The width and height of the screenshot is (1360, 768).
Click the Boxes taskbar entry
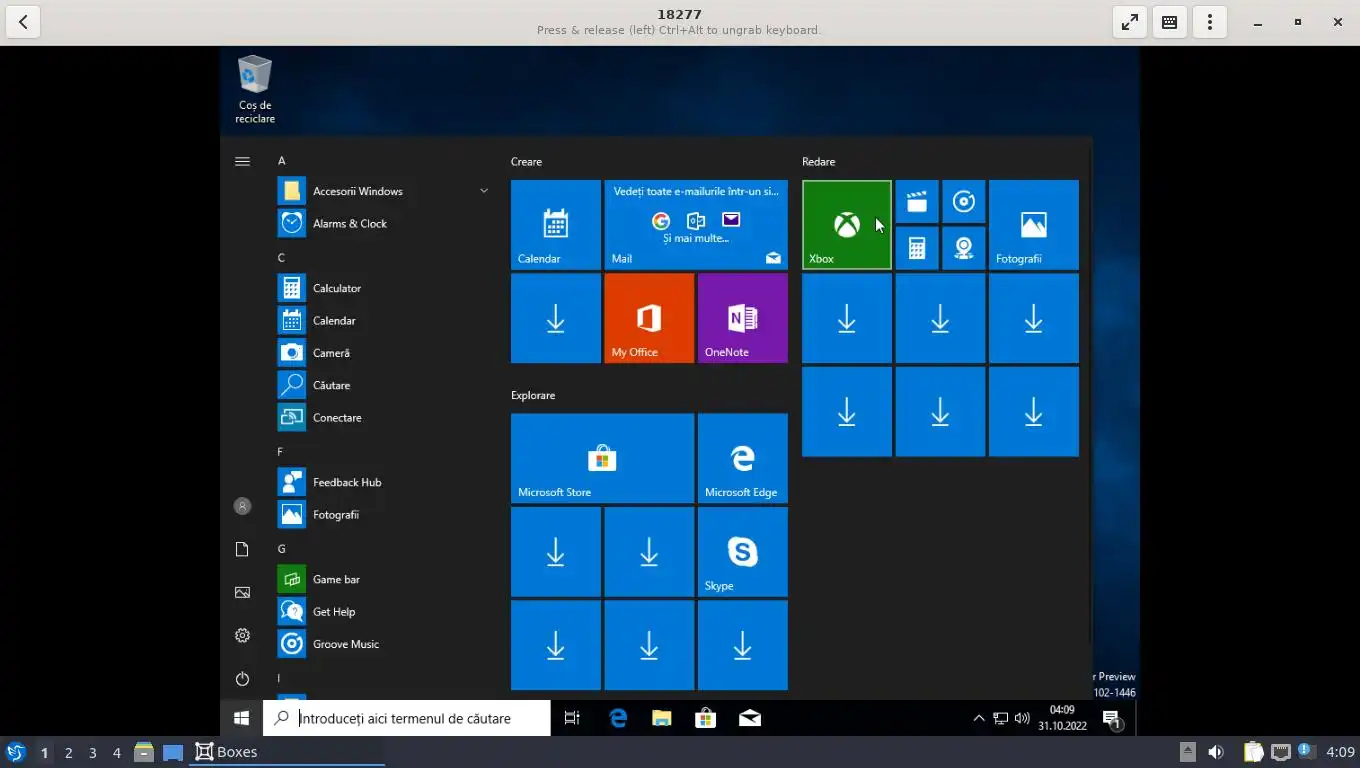(287, 752)
